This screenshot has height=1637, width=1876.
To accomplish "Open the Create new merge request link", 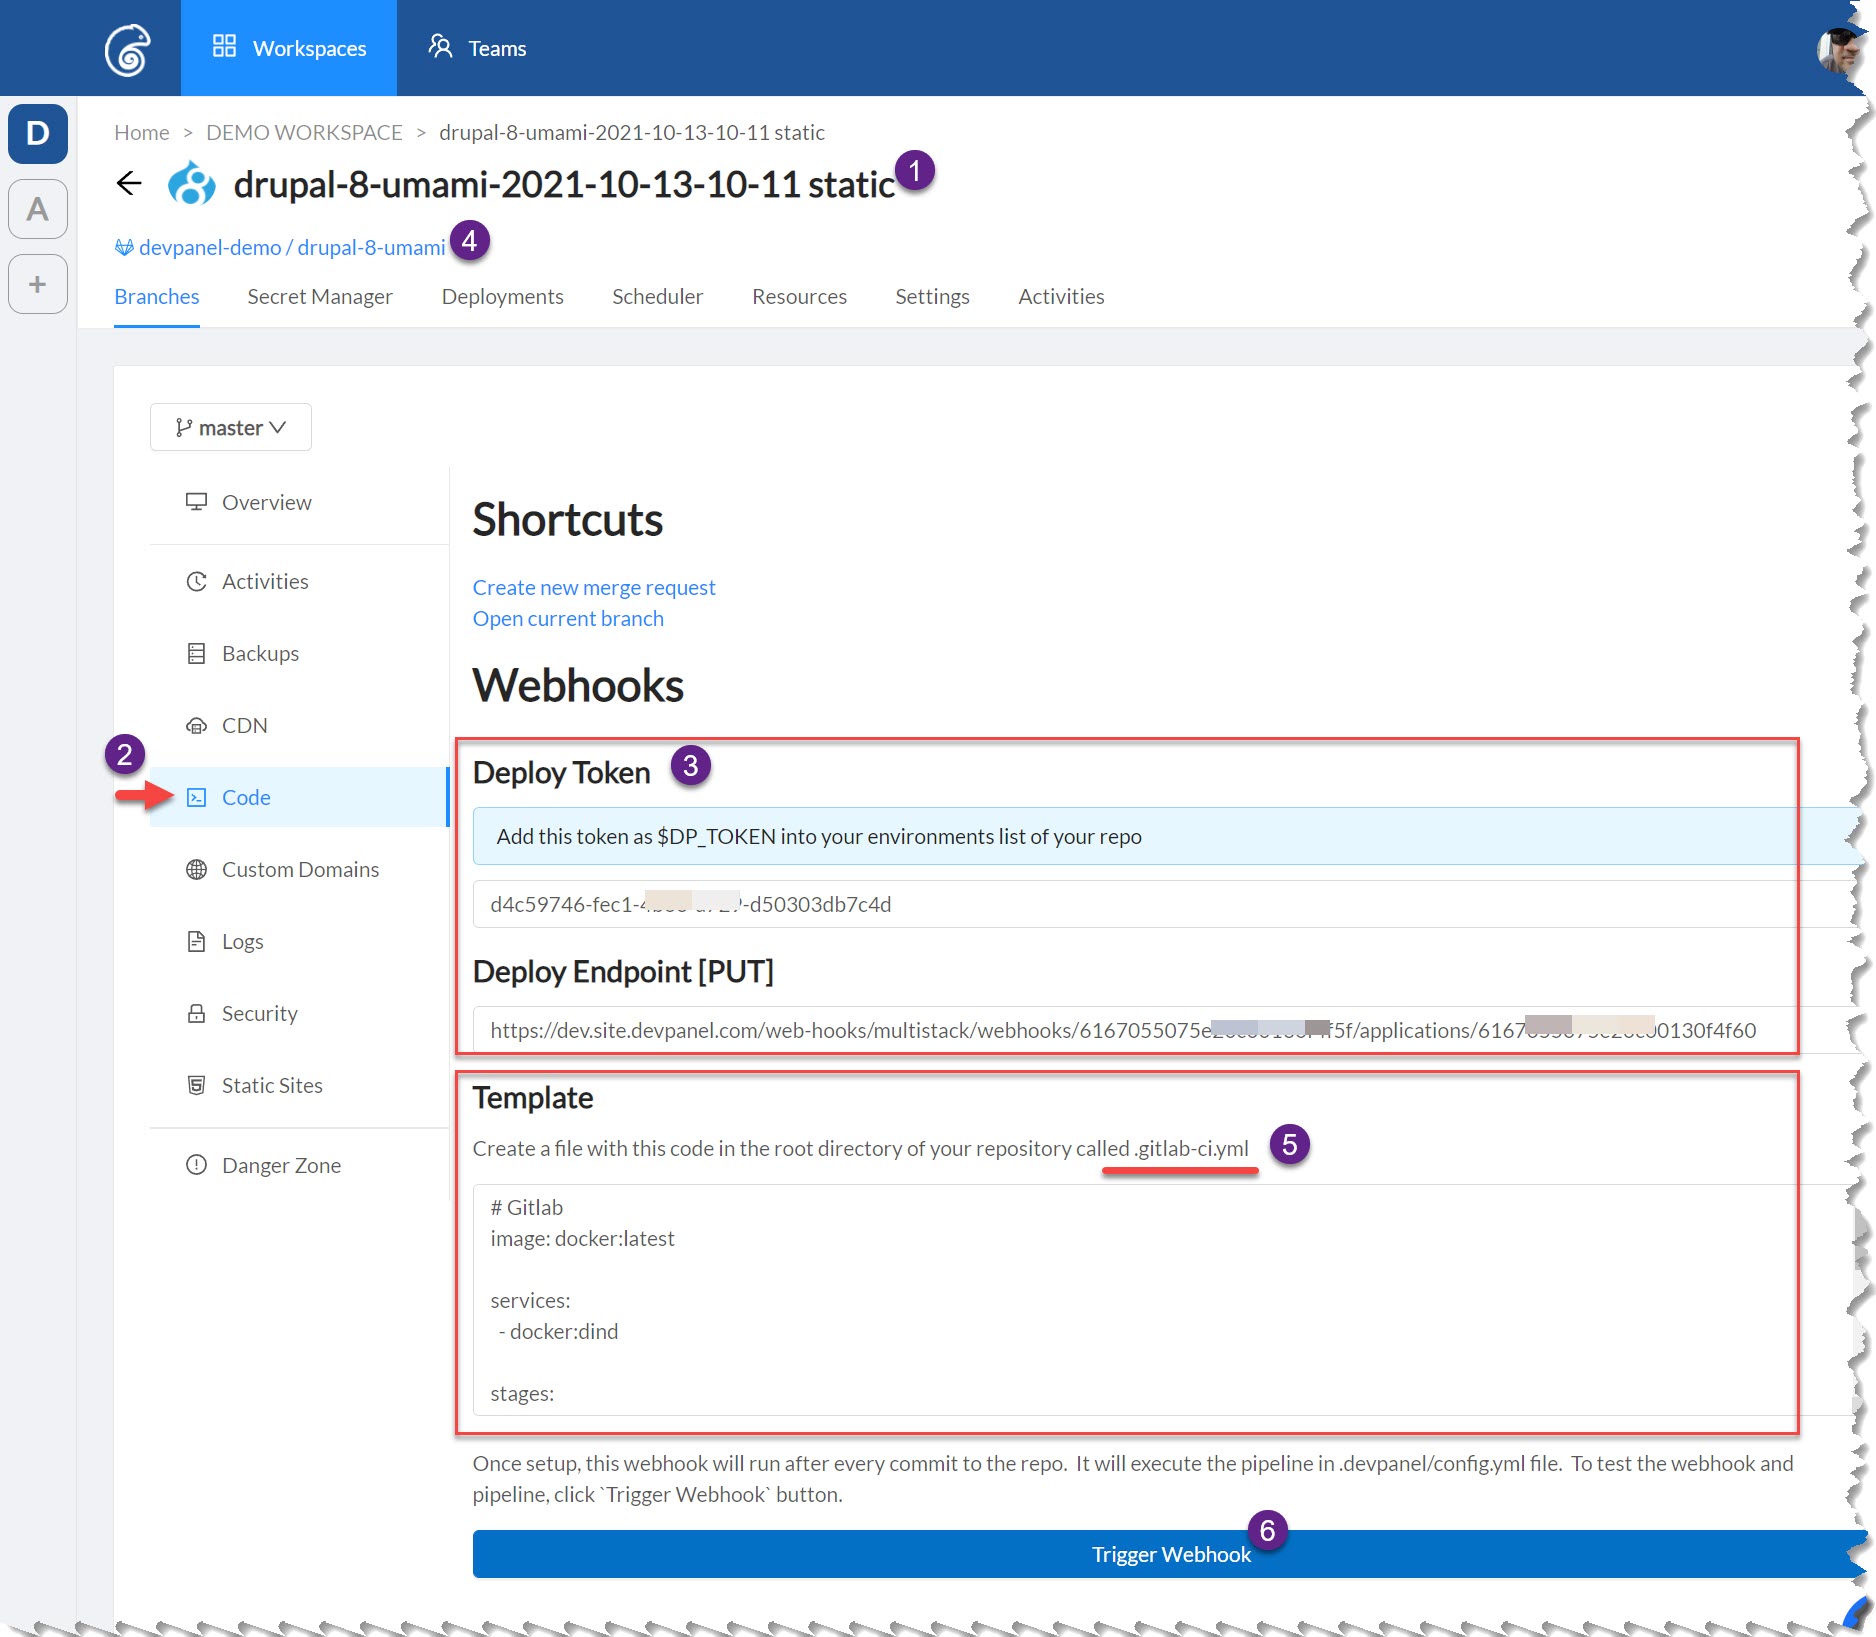I will [x=593, y=587].
